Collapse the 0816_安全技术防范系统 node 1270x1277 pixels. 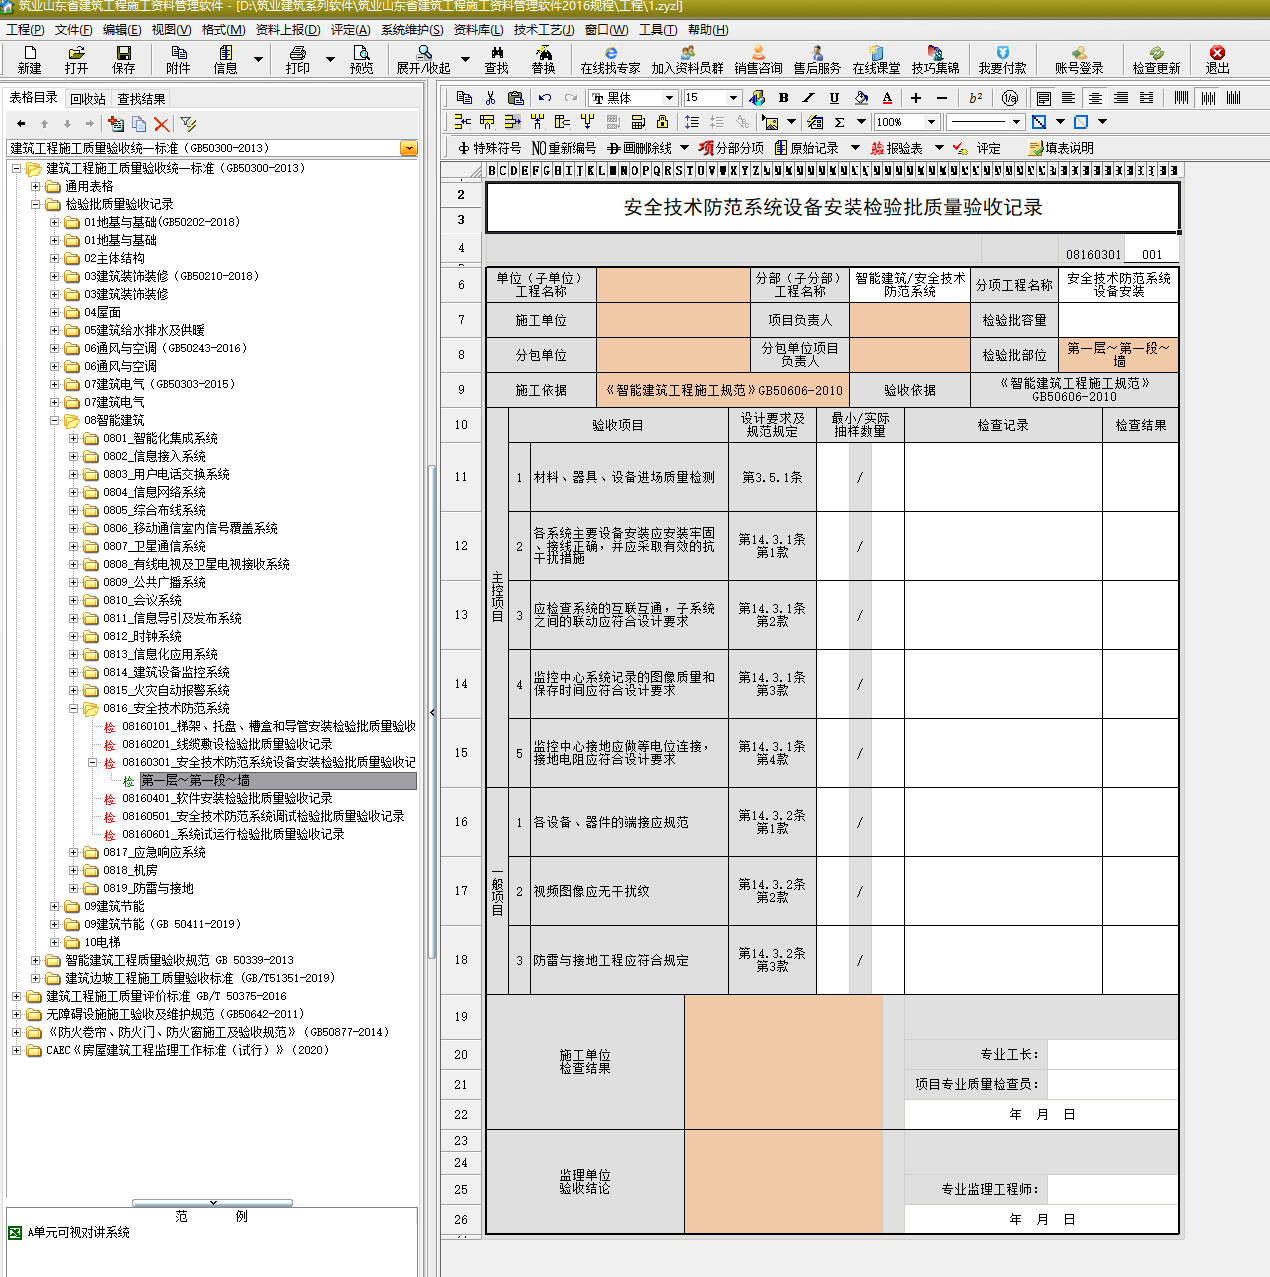pos(74,708)
